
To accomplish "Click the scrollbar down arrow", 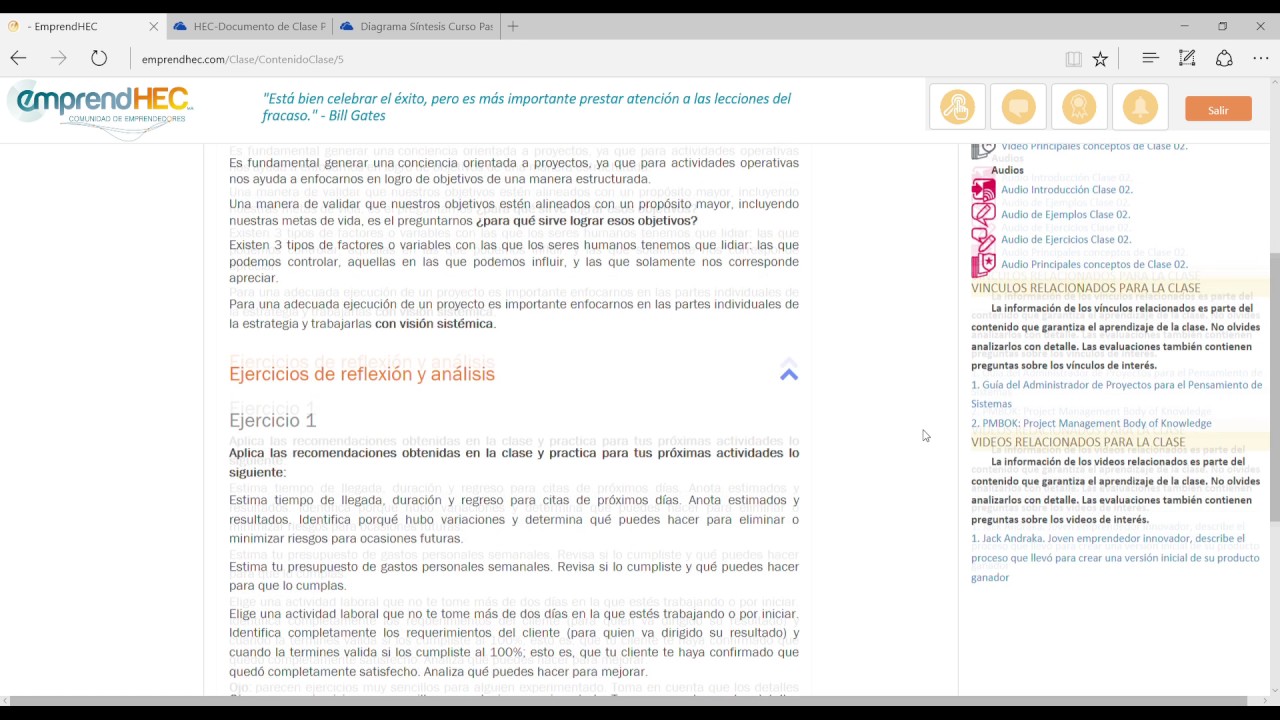I will click(x=1274, y=690).
